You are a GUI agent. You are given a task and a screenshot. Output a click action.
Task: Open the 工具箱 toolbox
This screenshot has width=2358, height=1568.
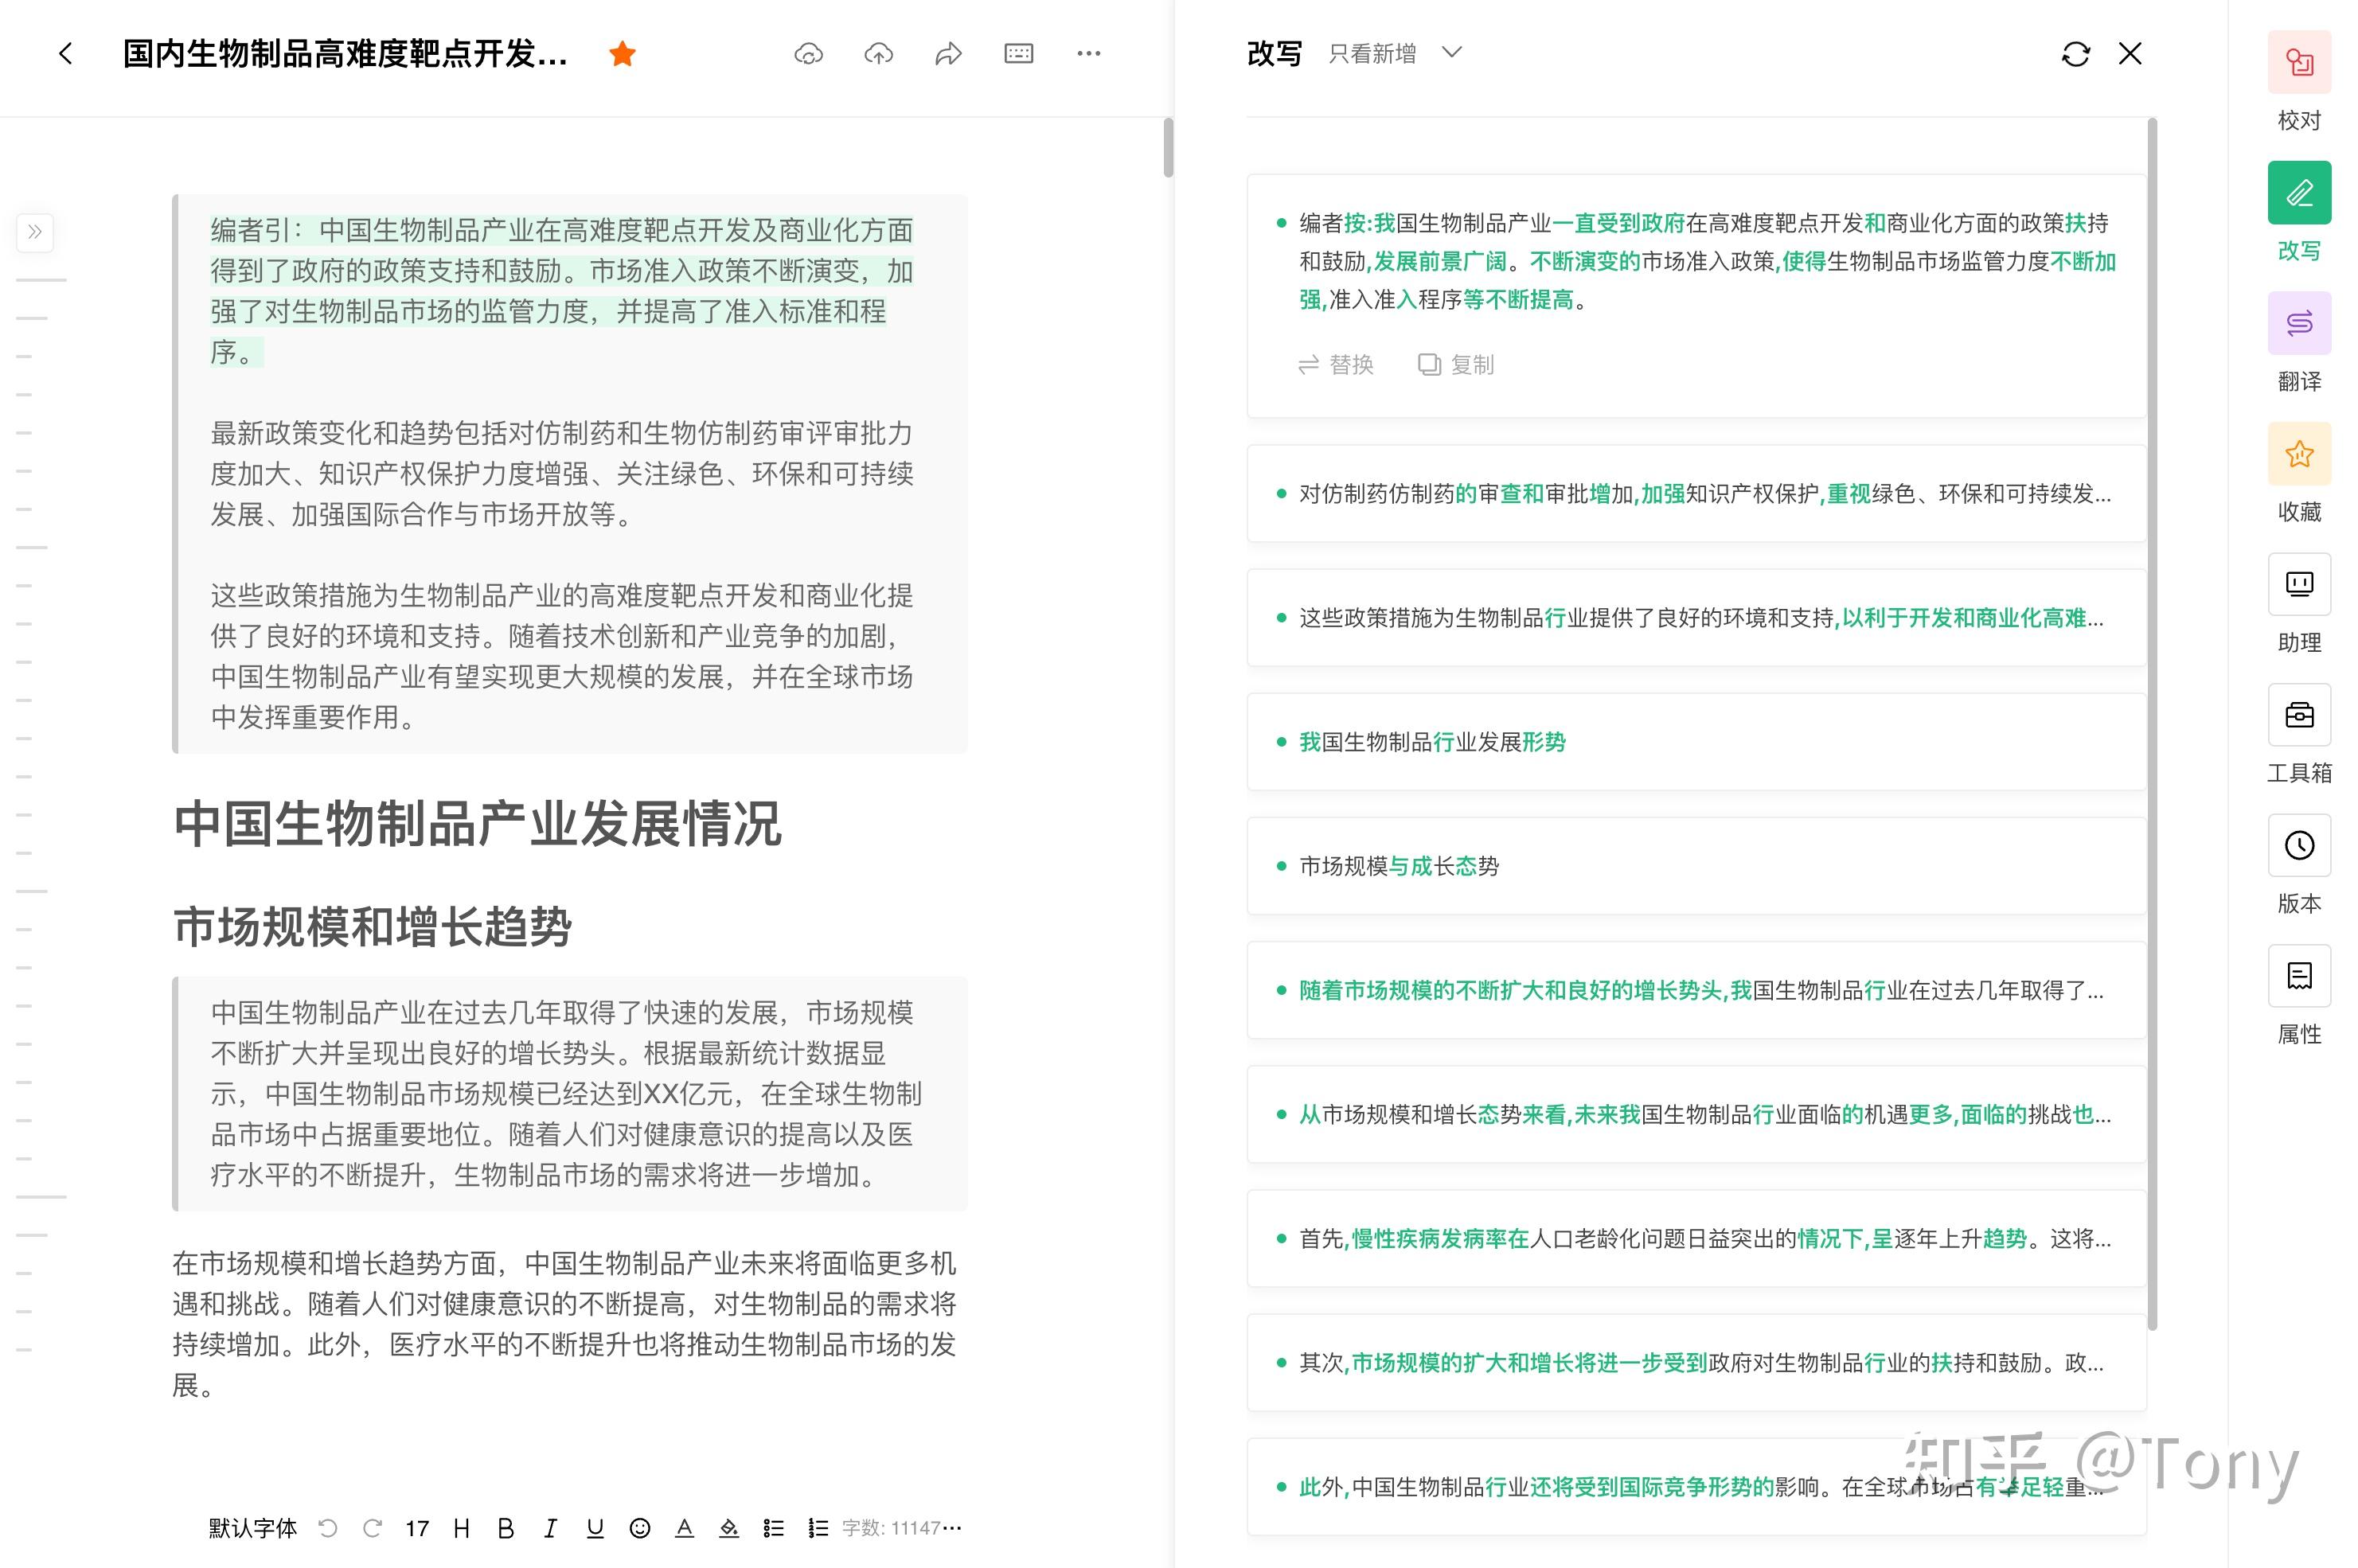2299,736
